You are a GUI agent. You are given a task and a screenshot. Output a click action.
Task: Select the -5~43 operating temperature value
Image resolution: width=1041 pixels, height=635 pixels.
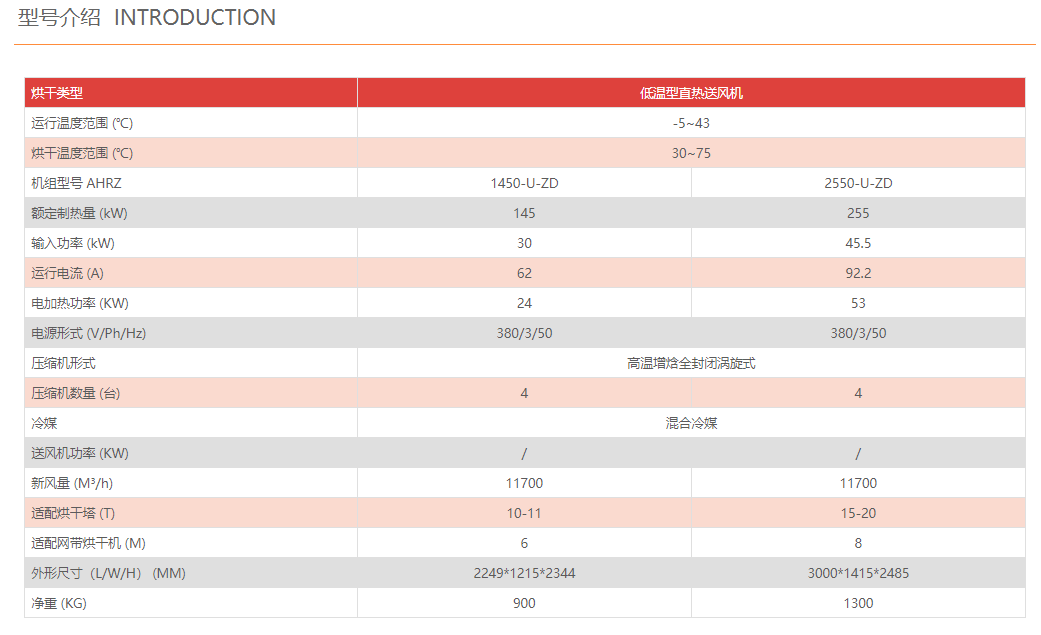pyautogui.click(x=691, y=123)
